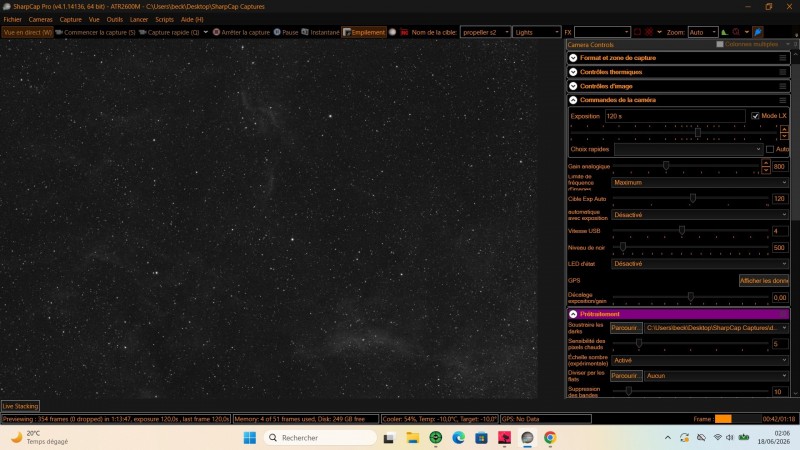Click the Task View taskbar icon
The image size is (800, 450).
pyautogui.click(x=389, y=438)
